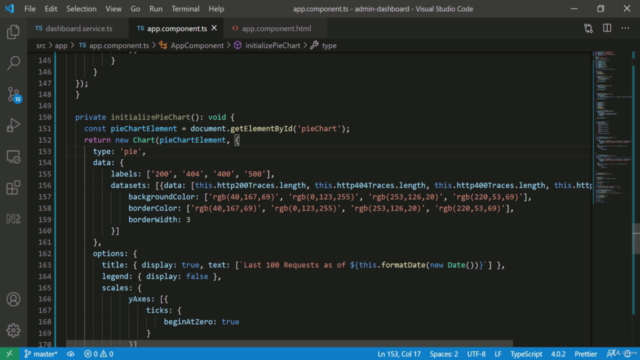Viewport: 640px width, 360px height.
Task: Click Ln 153, Col 17 to go to line
Action: pos(399,354)
